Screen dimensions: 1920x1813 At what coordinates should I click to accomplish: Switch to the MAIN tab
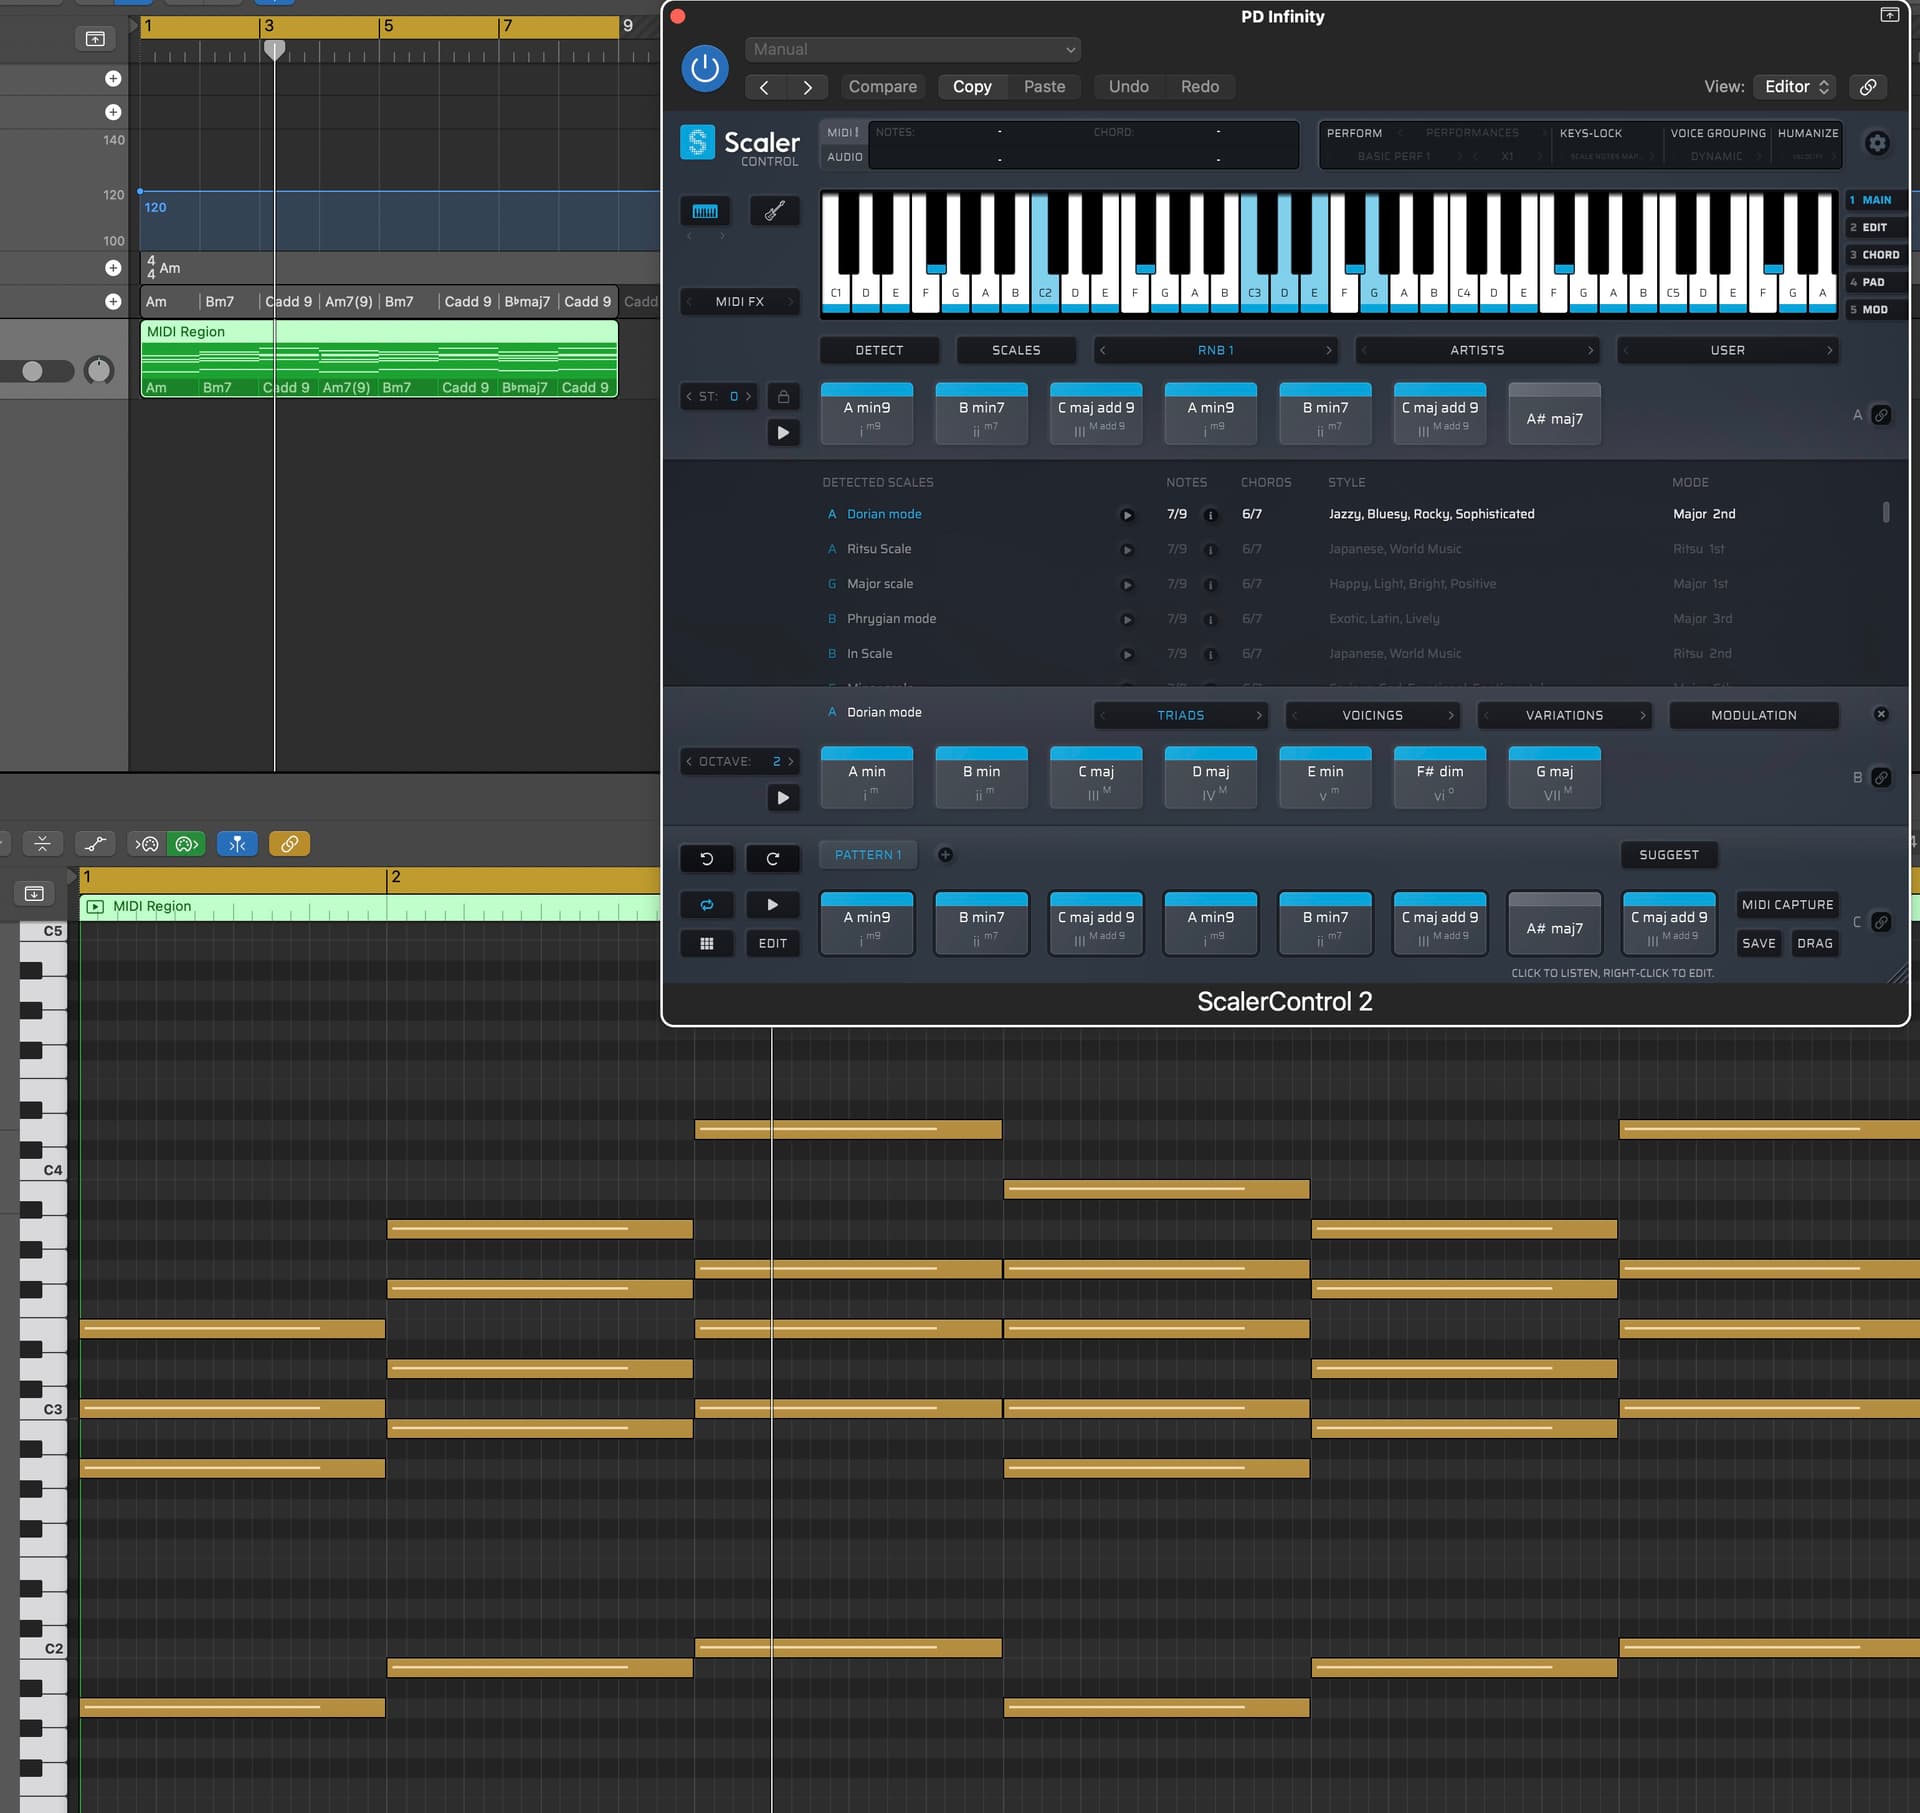1875,200
